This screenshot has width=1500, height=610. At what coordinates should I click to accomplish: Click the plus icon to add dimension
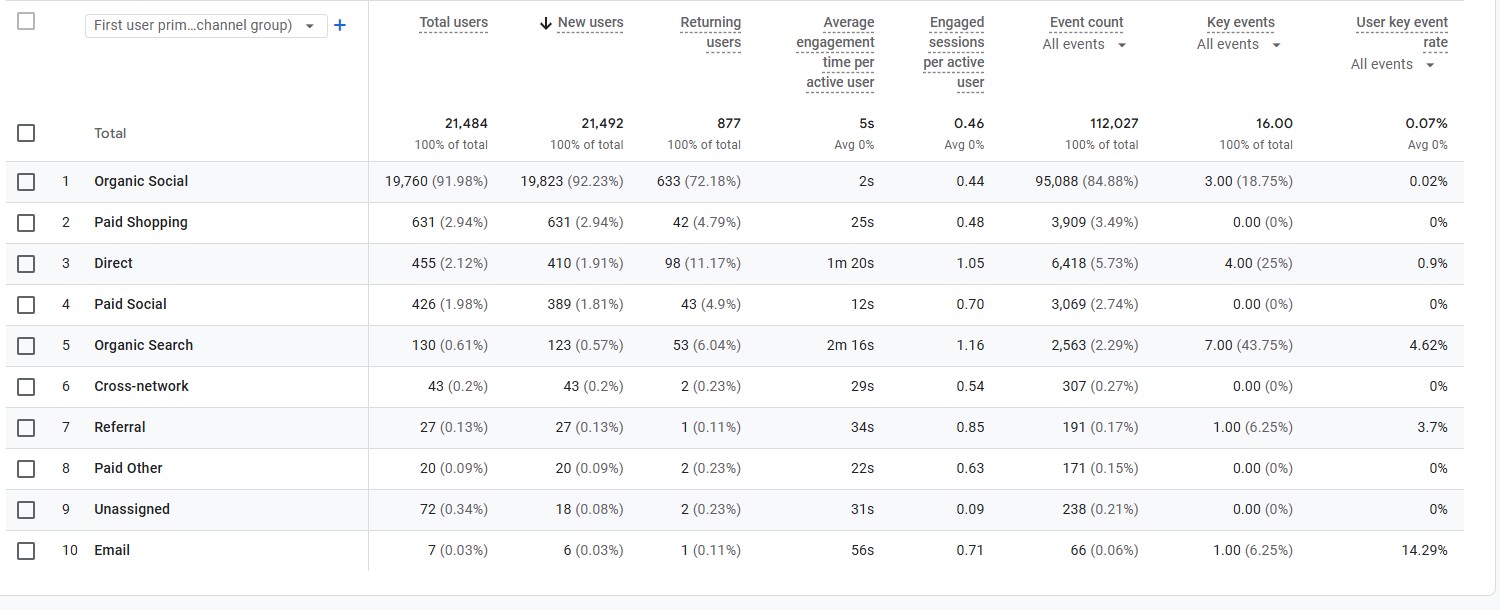pyautogui.click(x=340, y=25)
